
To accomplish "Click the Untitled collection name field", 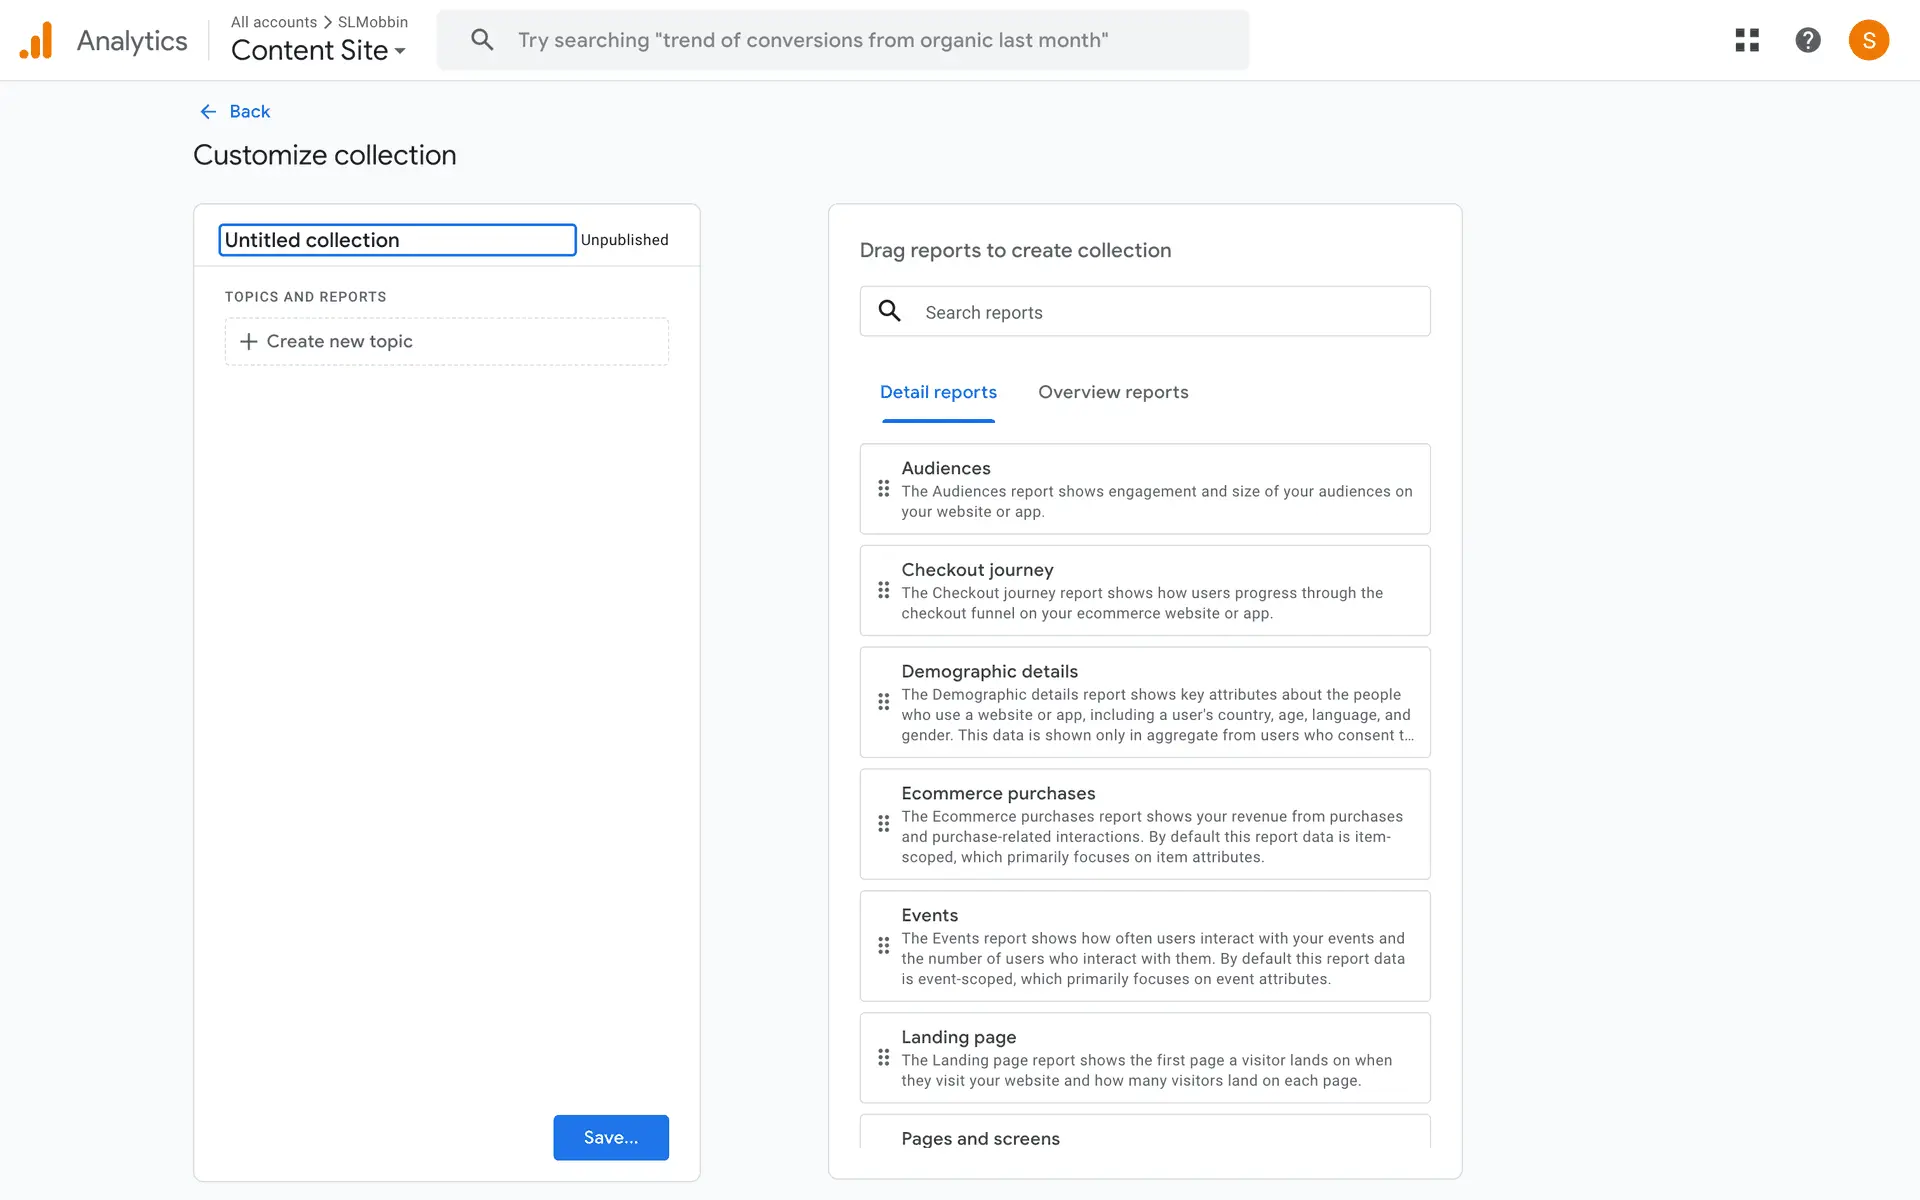I will pyautogui.click(x=397, y=240).
